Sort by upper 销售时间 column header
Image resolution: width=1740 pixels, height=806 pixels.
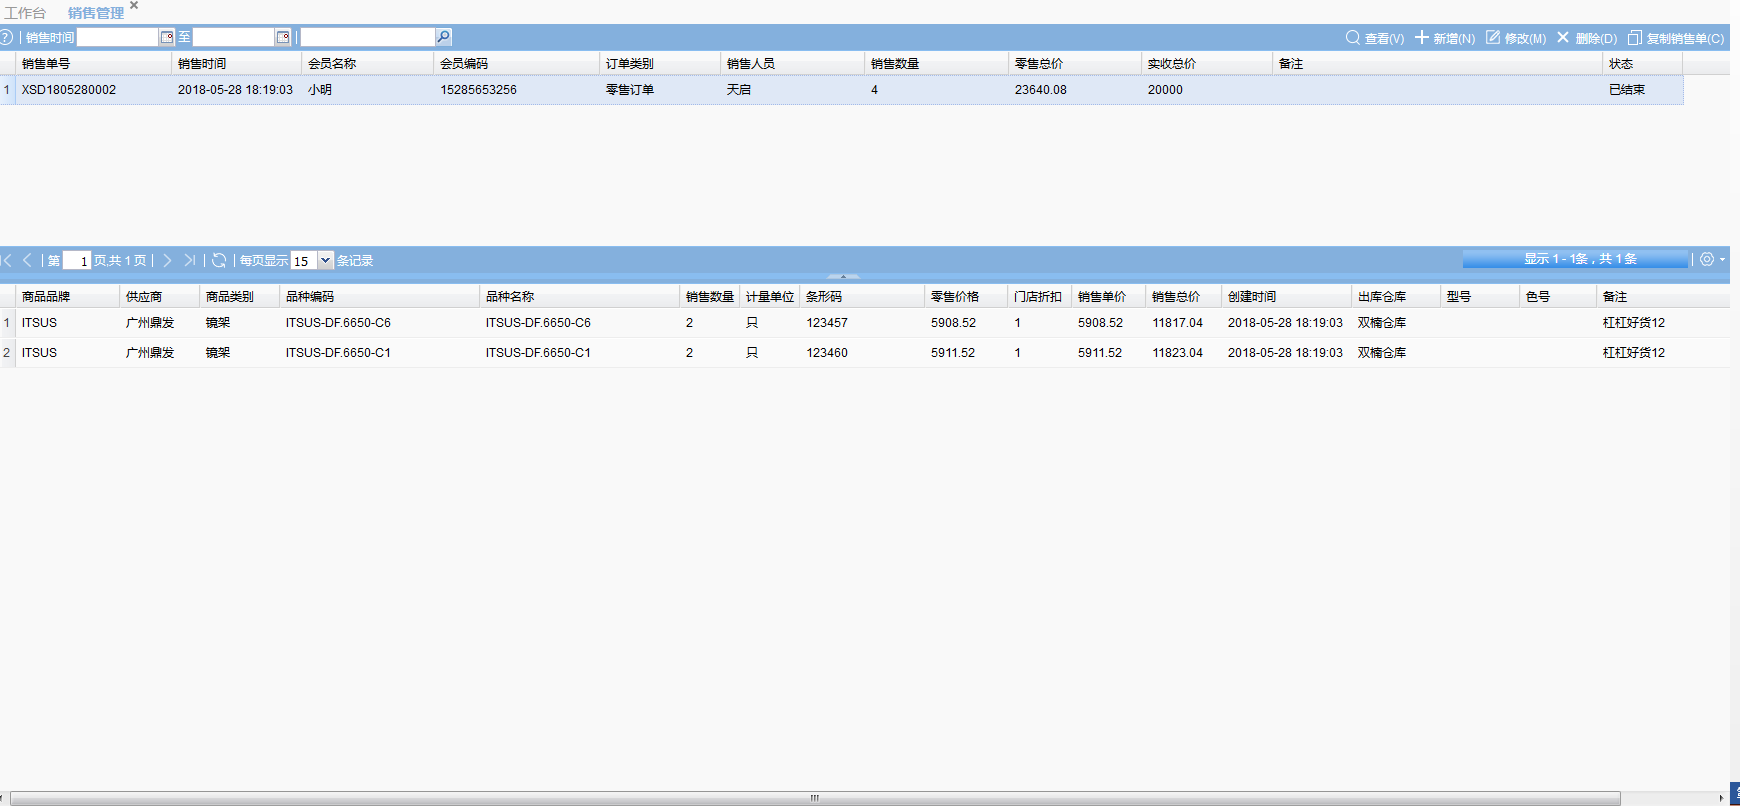pos(237,63)
